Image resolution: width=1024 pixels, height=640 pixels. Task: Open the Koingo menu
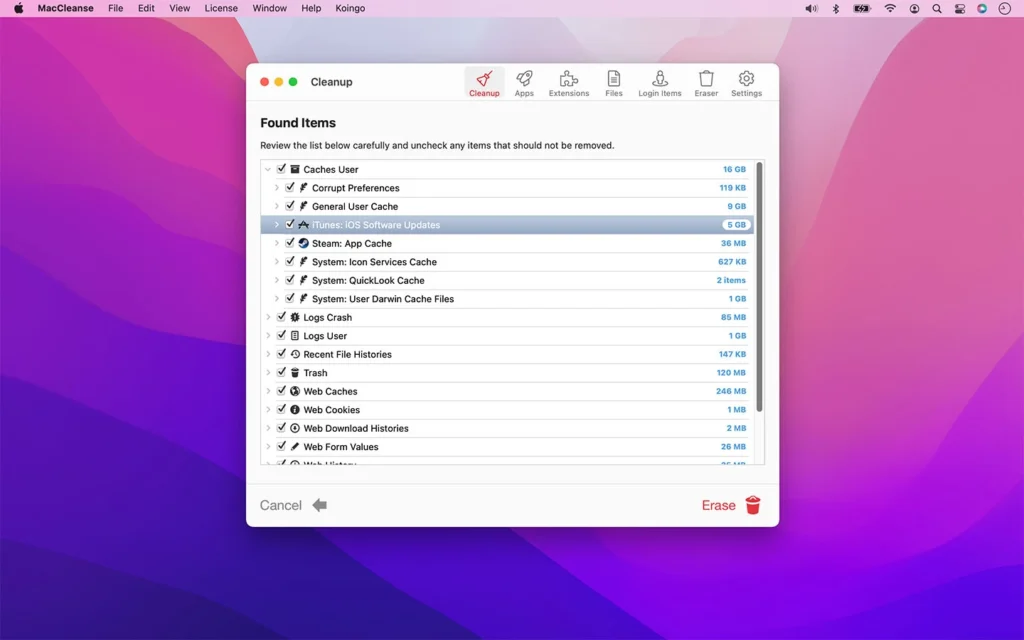tap(349, 8)
